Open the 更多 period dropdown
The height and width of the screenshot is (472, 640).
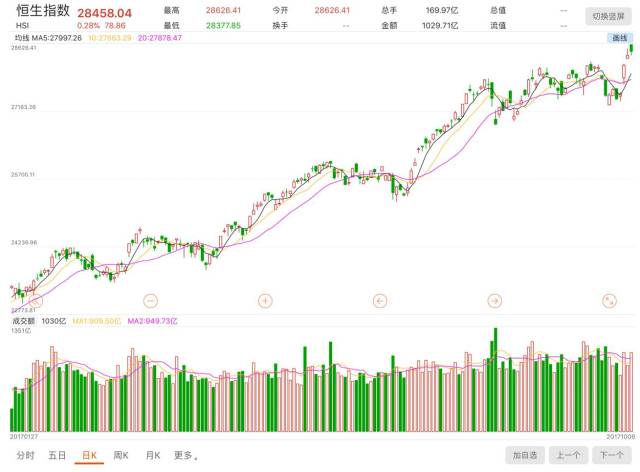186,455
